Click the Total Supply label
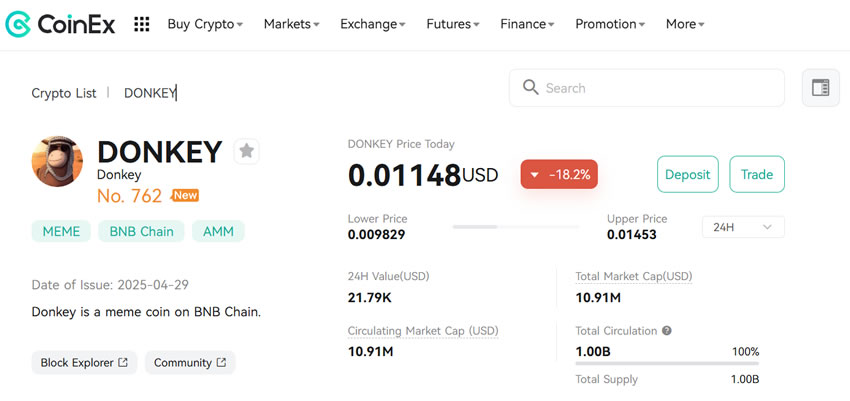This screenshot has height=401, width=850. pos(607,379)
